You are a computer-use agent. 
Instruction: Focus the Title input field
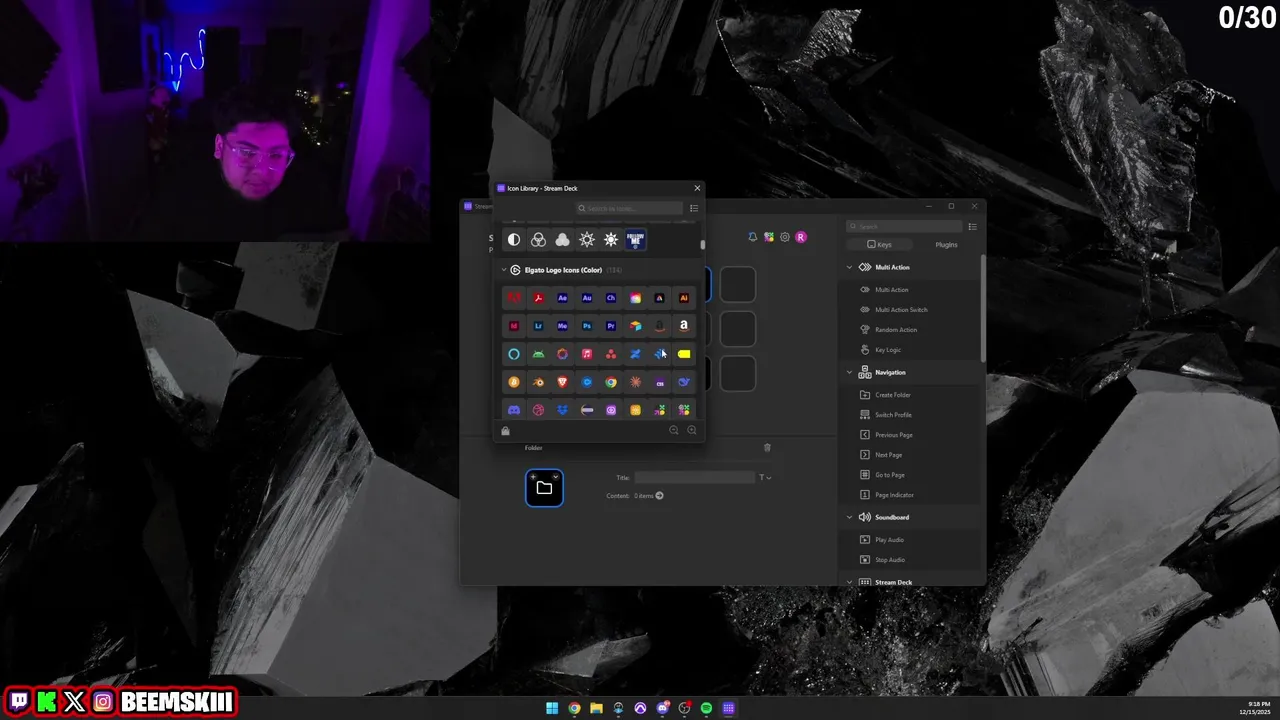pos(694,478)
